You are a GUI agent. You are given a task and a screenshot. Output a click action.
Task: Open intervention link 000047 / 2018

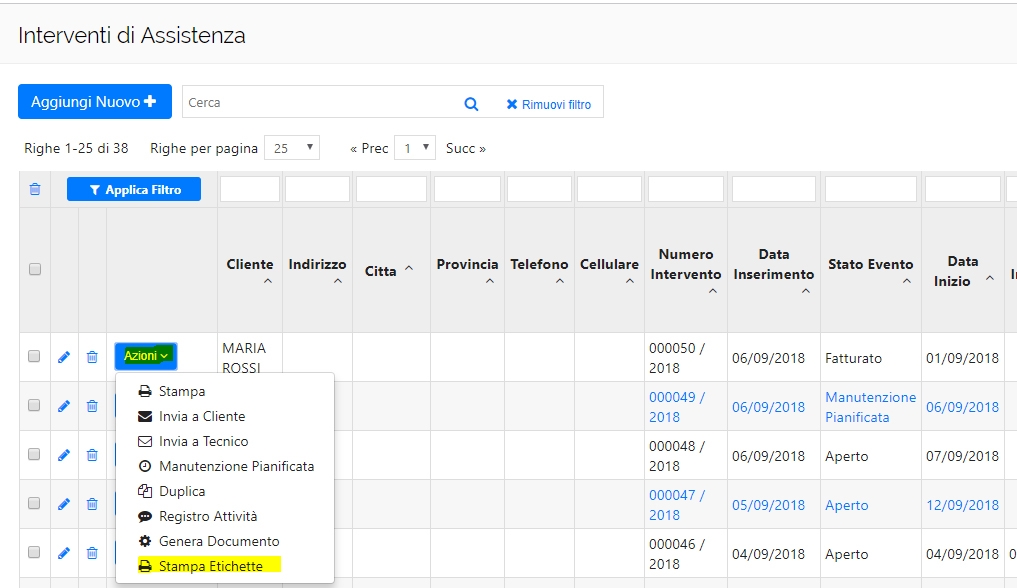point(677,505)
